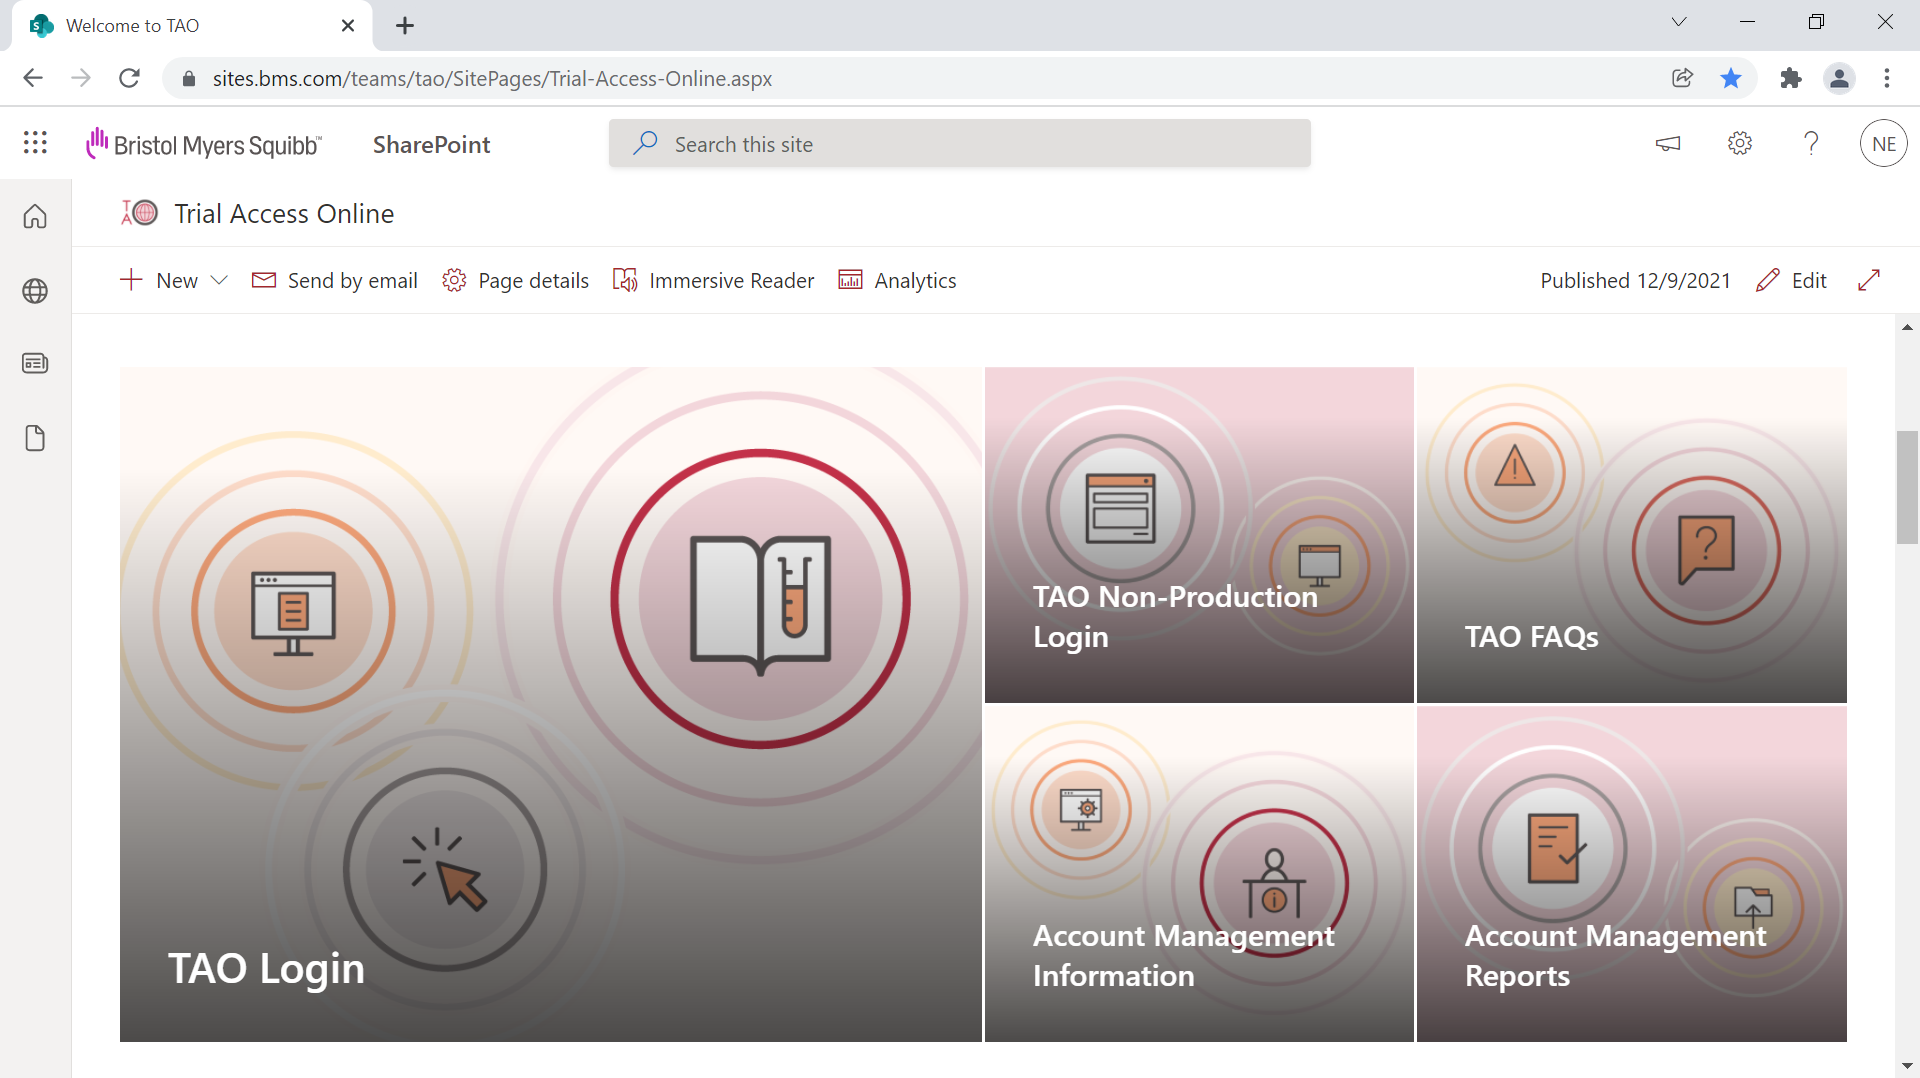The image size is (1920, 1078).
Task: Open the Chrome tab search chevron
Action: pyautogui.click(x=1679, y=22)
